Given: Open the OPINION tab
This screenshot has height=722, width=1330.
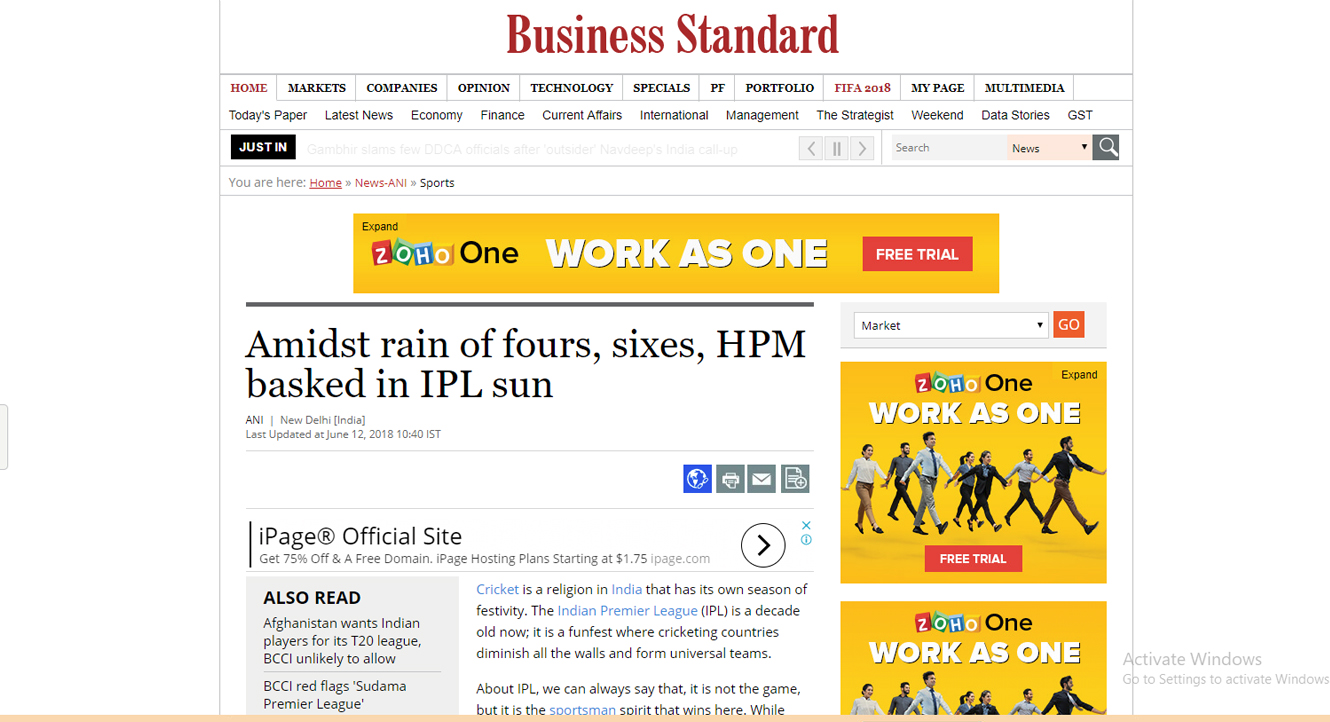Looking at the screenshot, I should point(484,88).
